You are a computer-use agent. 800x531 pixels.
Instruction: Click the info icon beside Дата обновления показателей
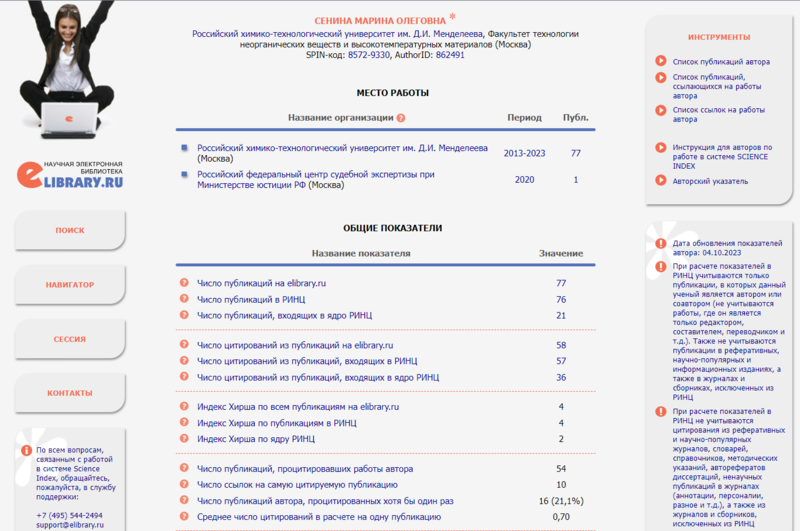(x=661, y=243)
